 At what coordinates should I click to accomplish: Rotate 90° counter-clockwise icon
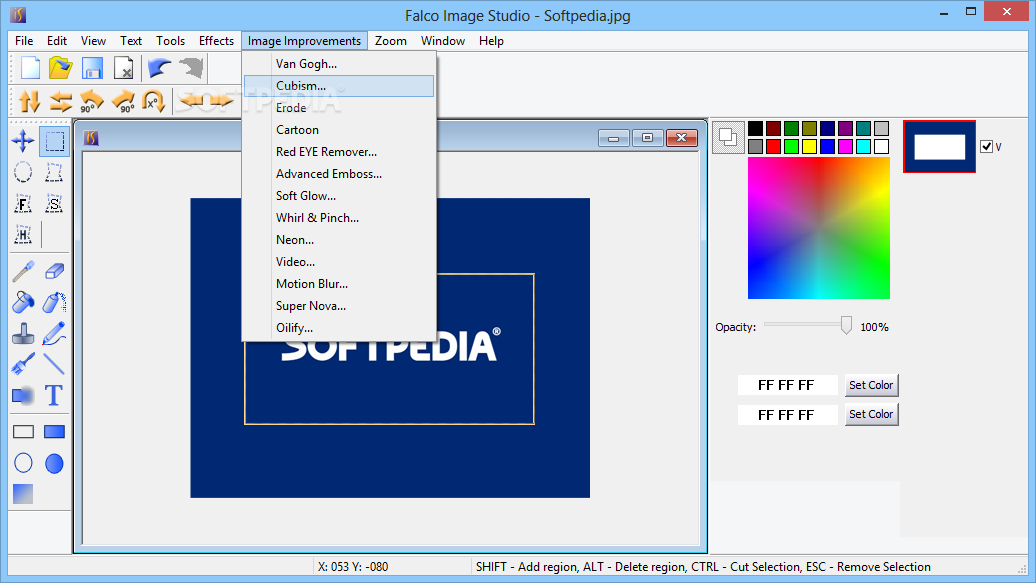pyautogui.click(x=92, y=101)
